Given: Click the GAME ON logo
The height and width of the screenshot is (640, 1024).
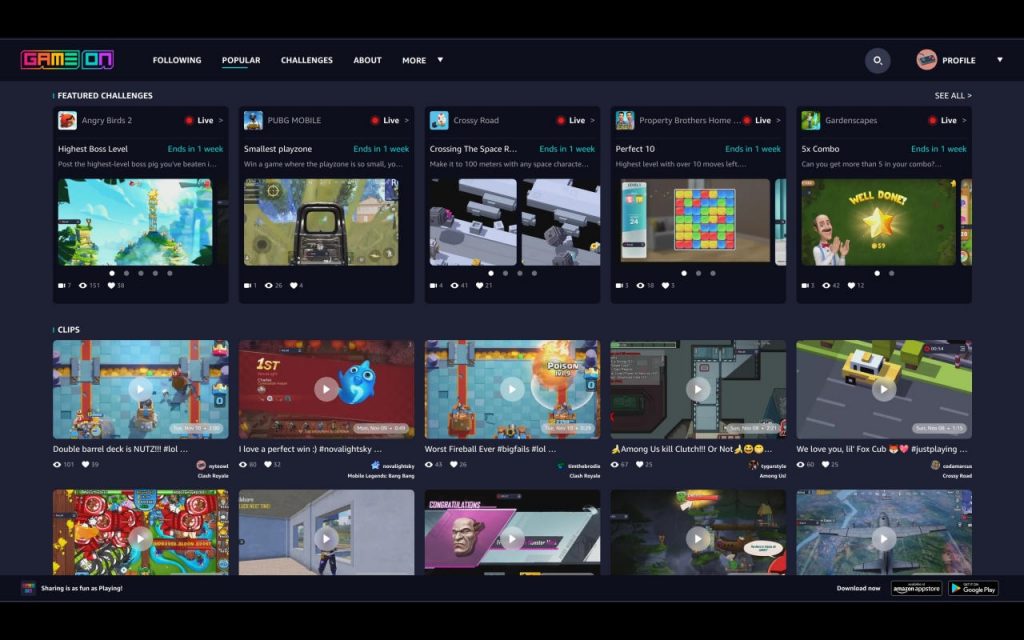Looking at the screenshot, I should point(69,59).
